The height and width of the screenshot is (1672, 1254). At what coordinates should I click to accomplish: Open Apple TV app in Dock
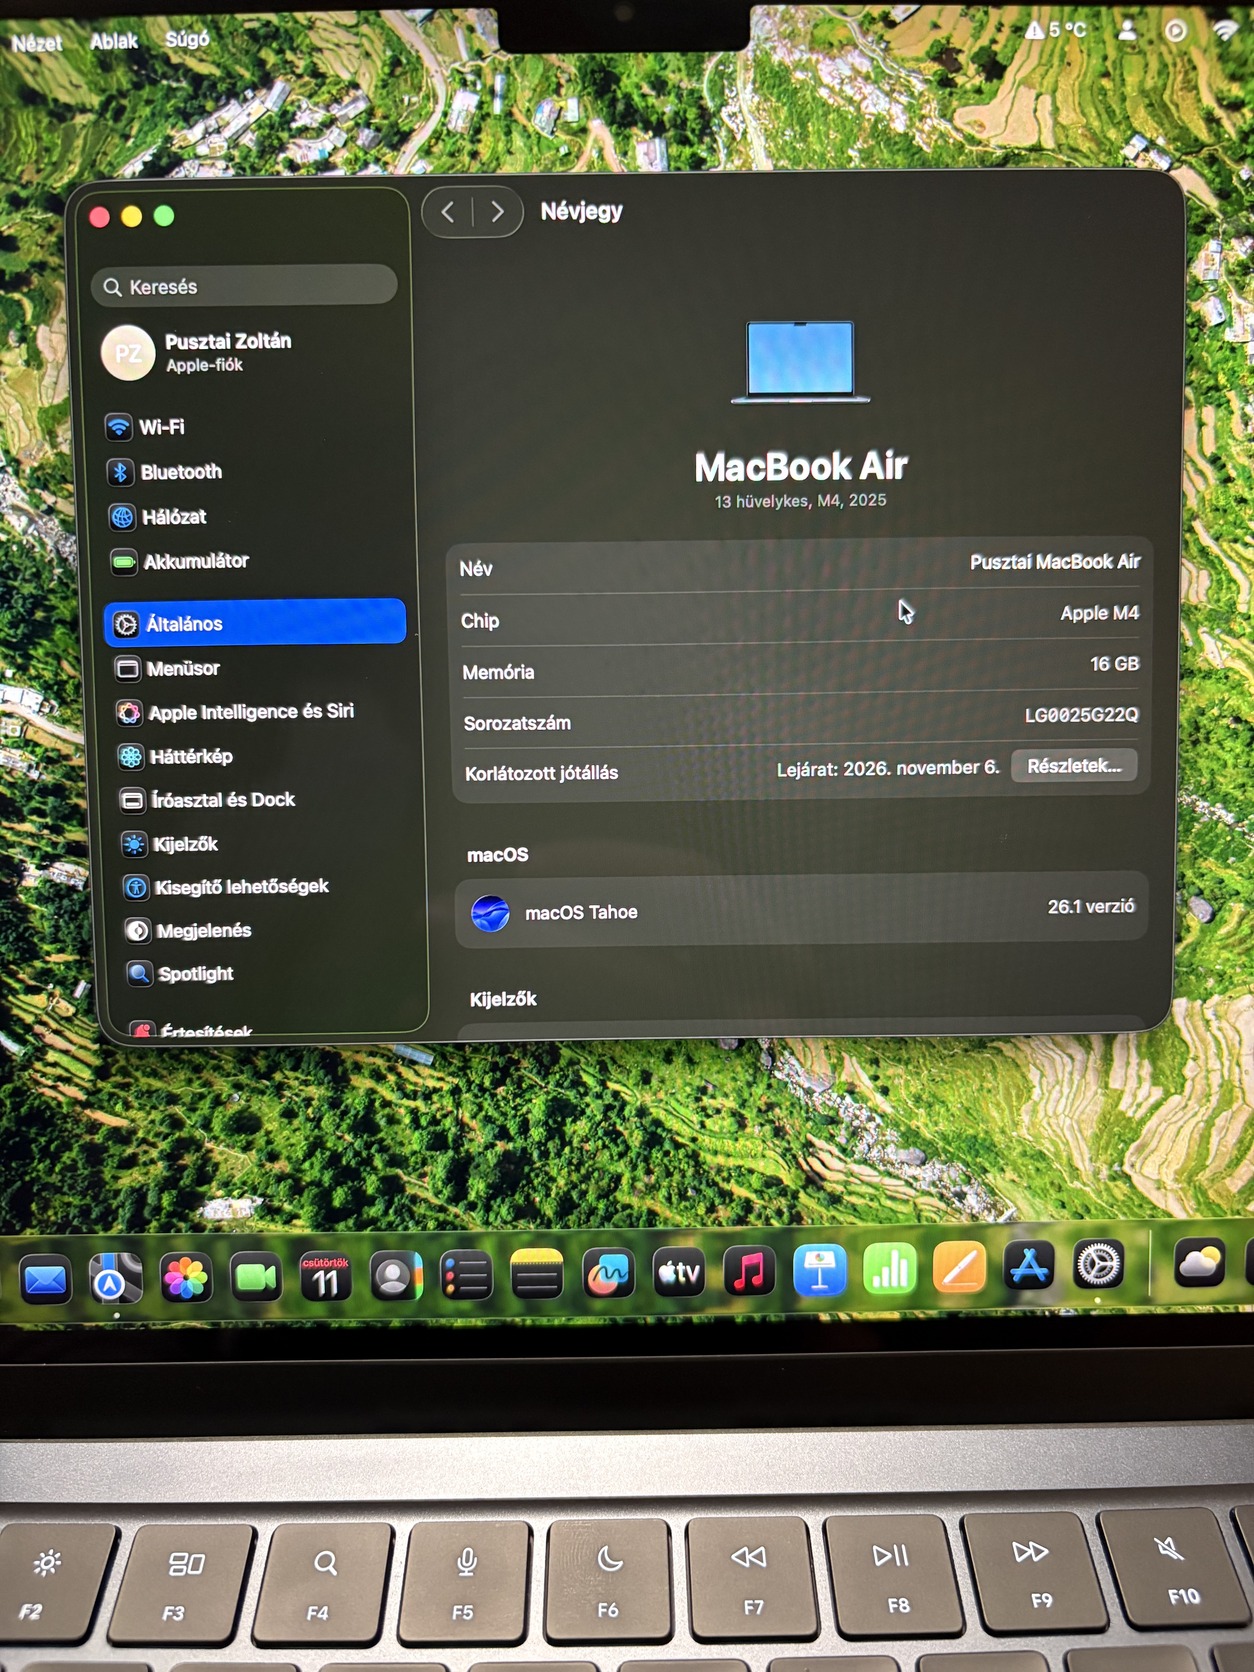coord(679,1273)
